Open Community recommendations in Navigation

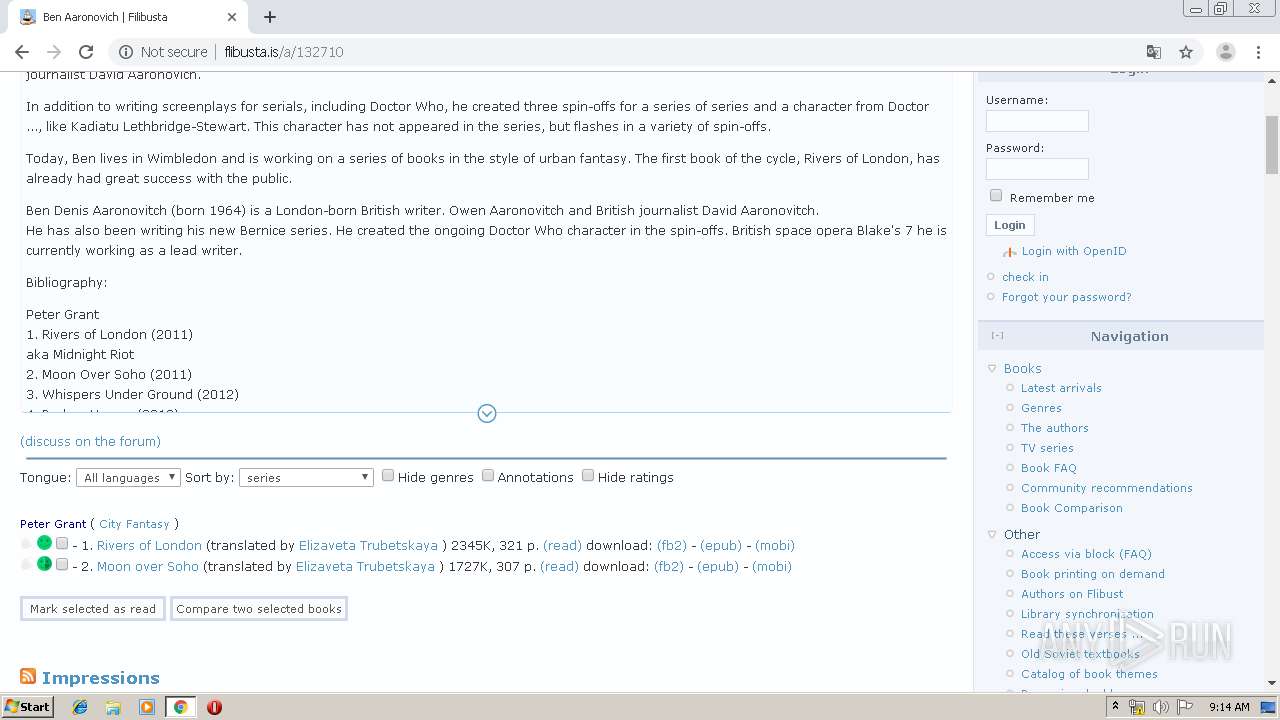1106,488
